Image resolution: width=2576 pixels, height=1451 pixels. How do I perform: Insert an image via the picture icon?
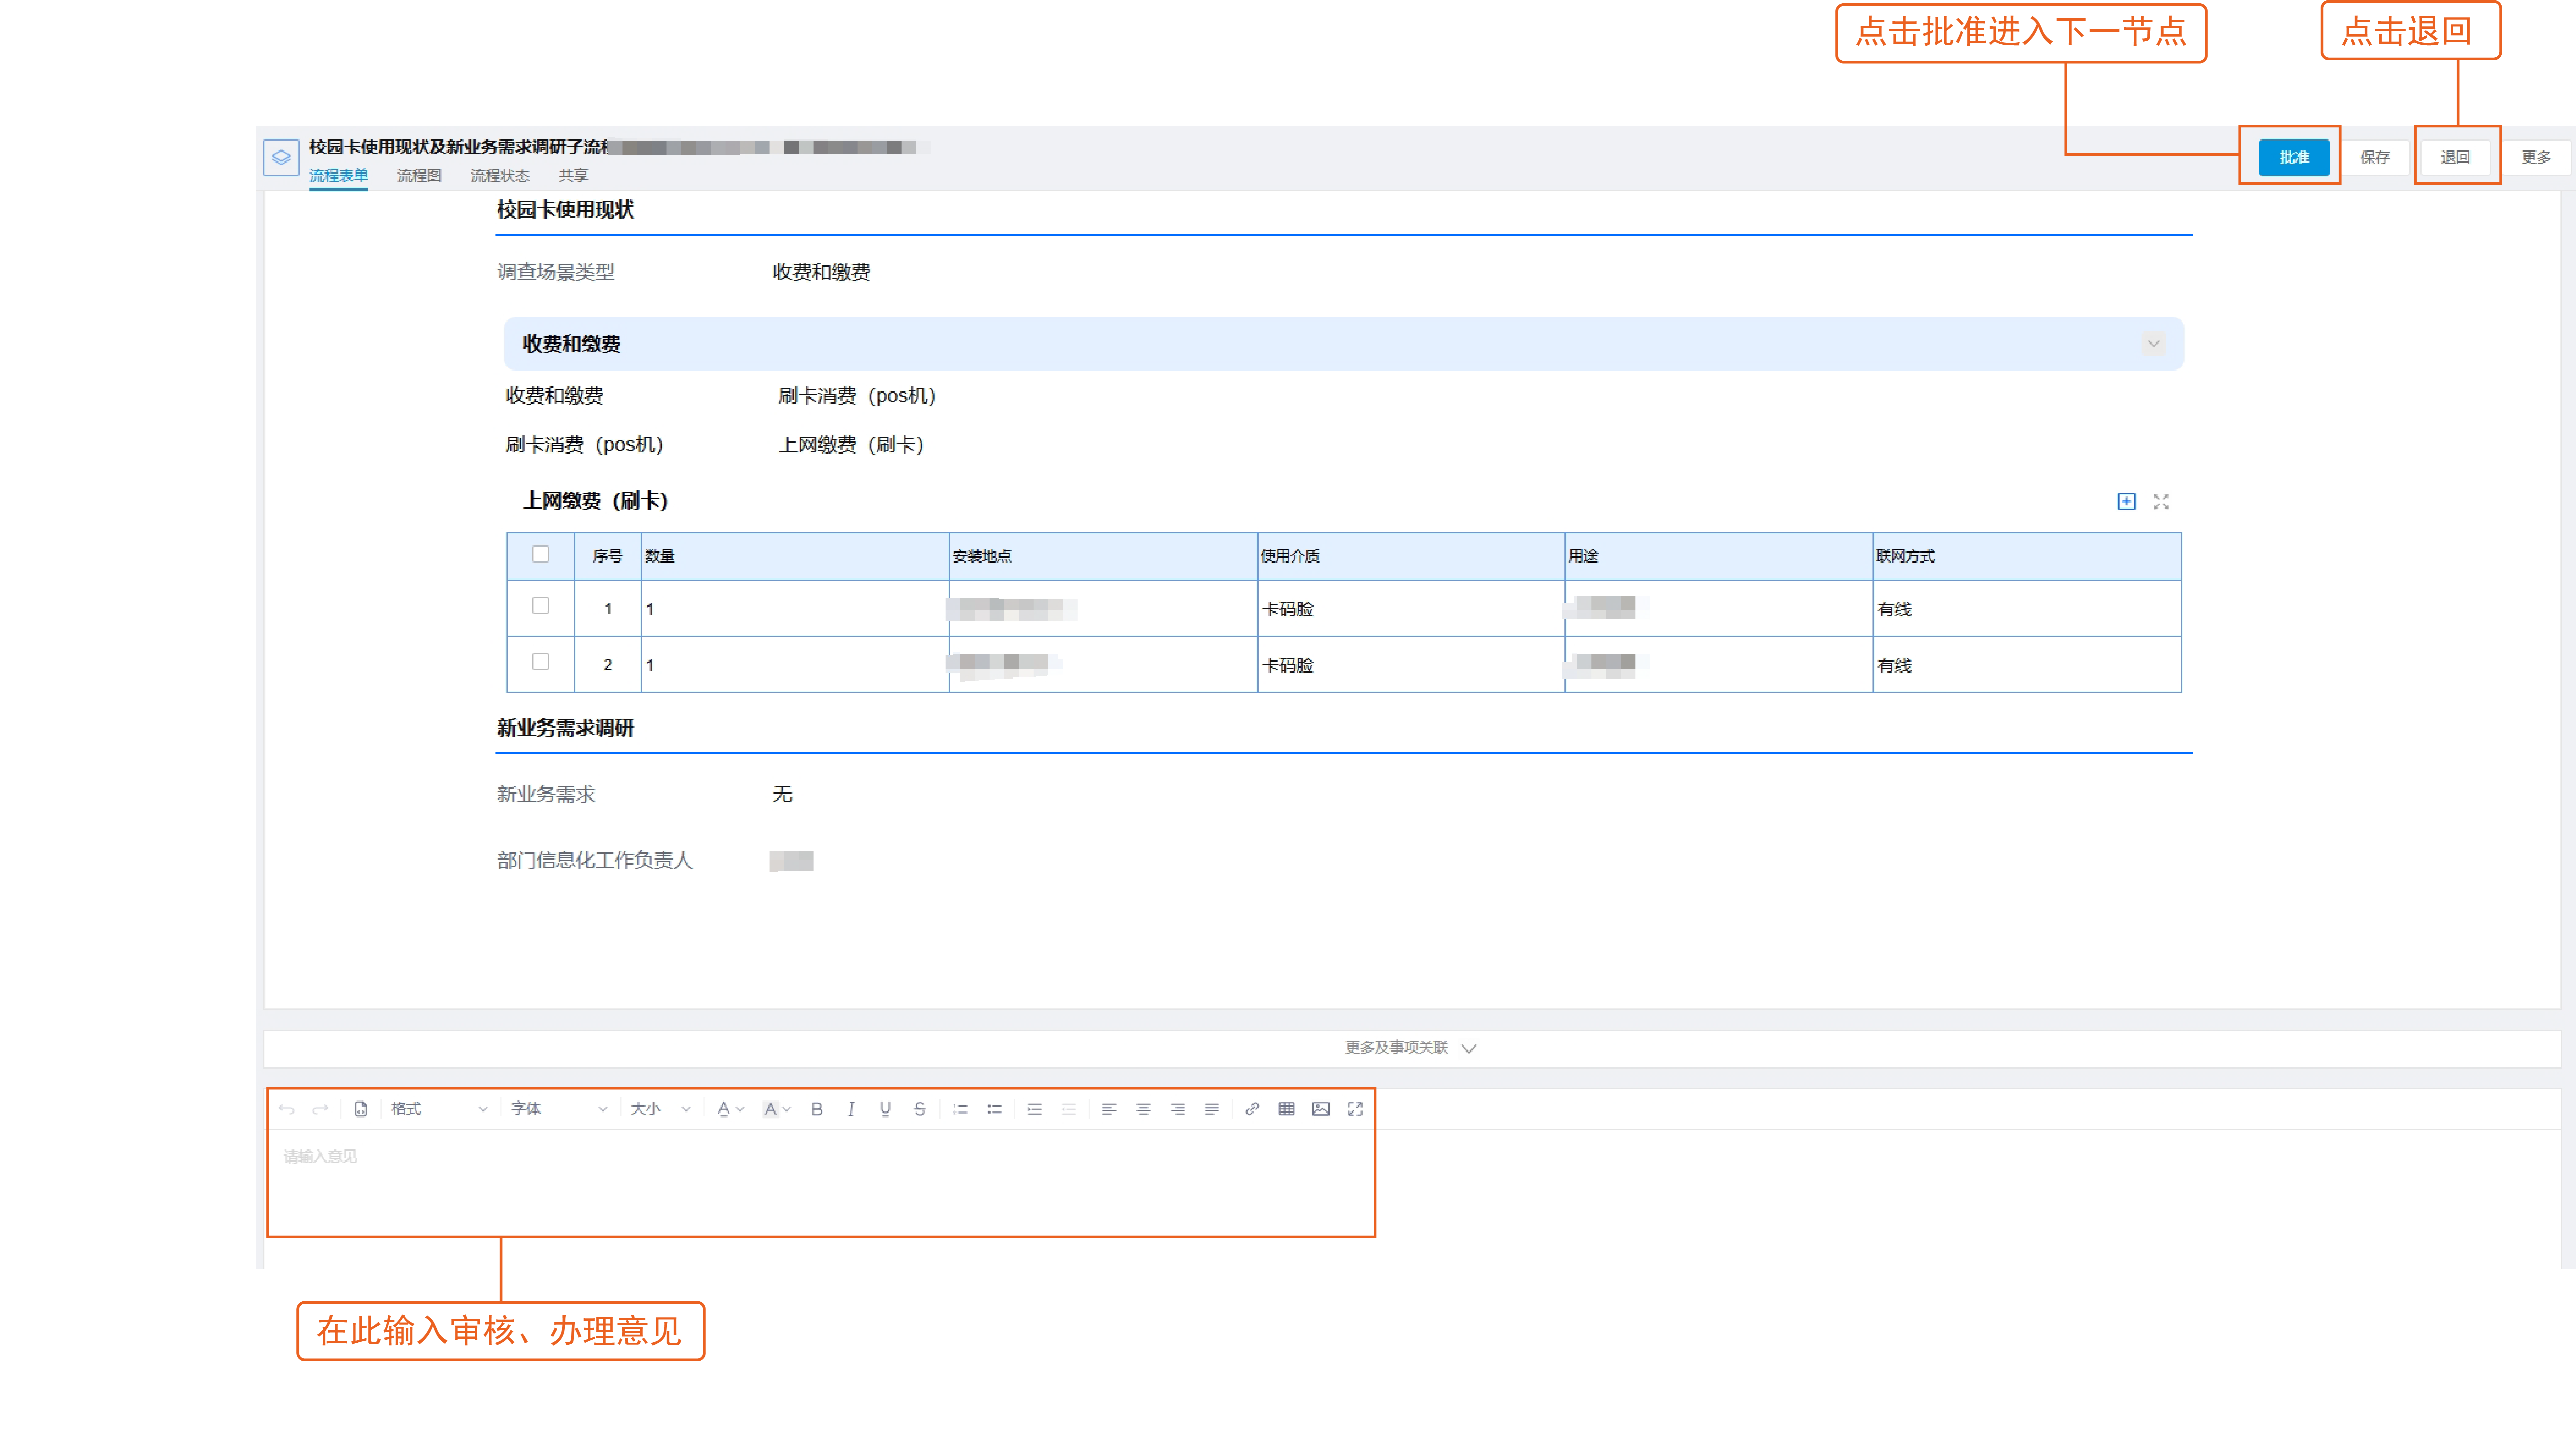coord(1321,1109)
